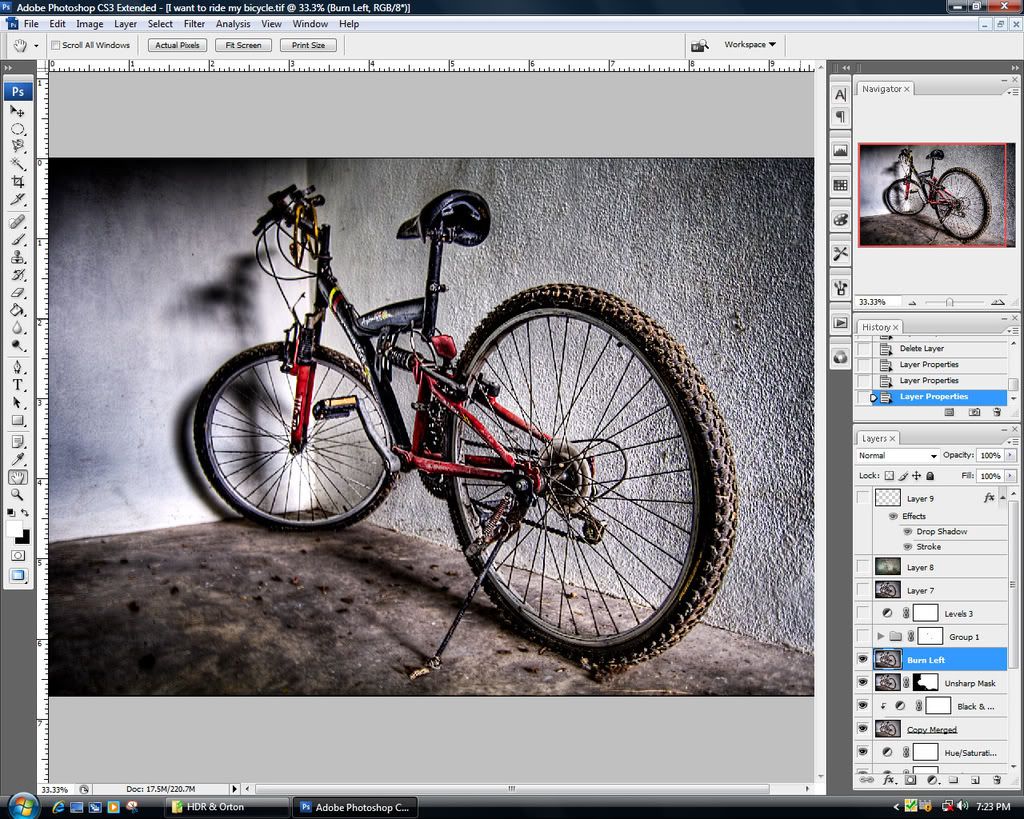1024x819 pixels.
Task: Open the Workspace dropdown
Action: (x=750, y=45)
